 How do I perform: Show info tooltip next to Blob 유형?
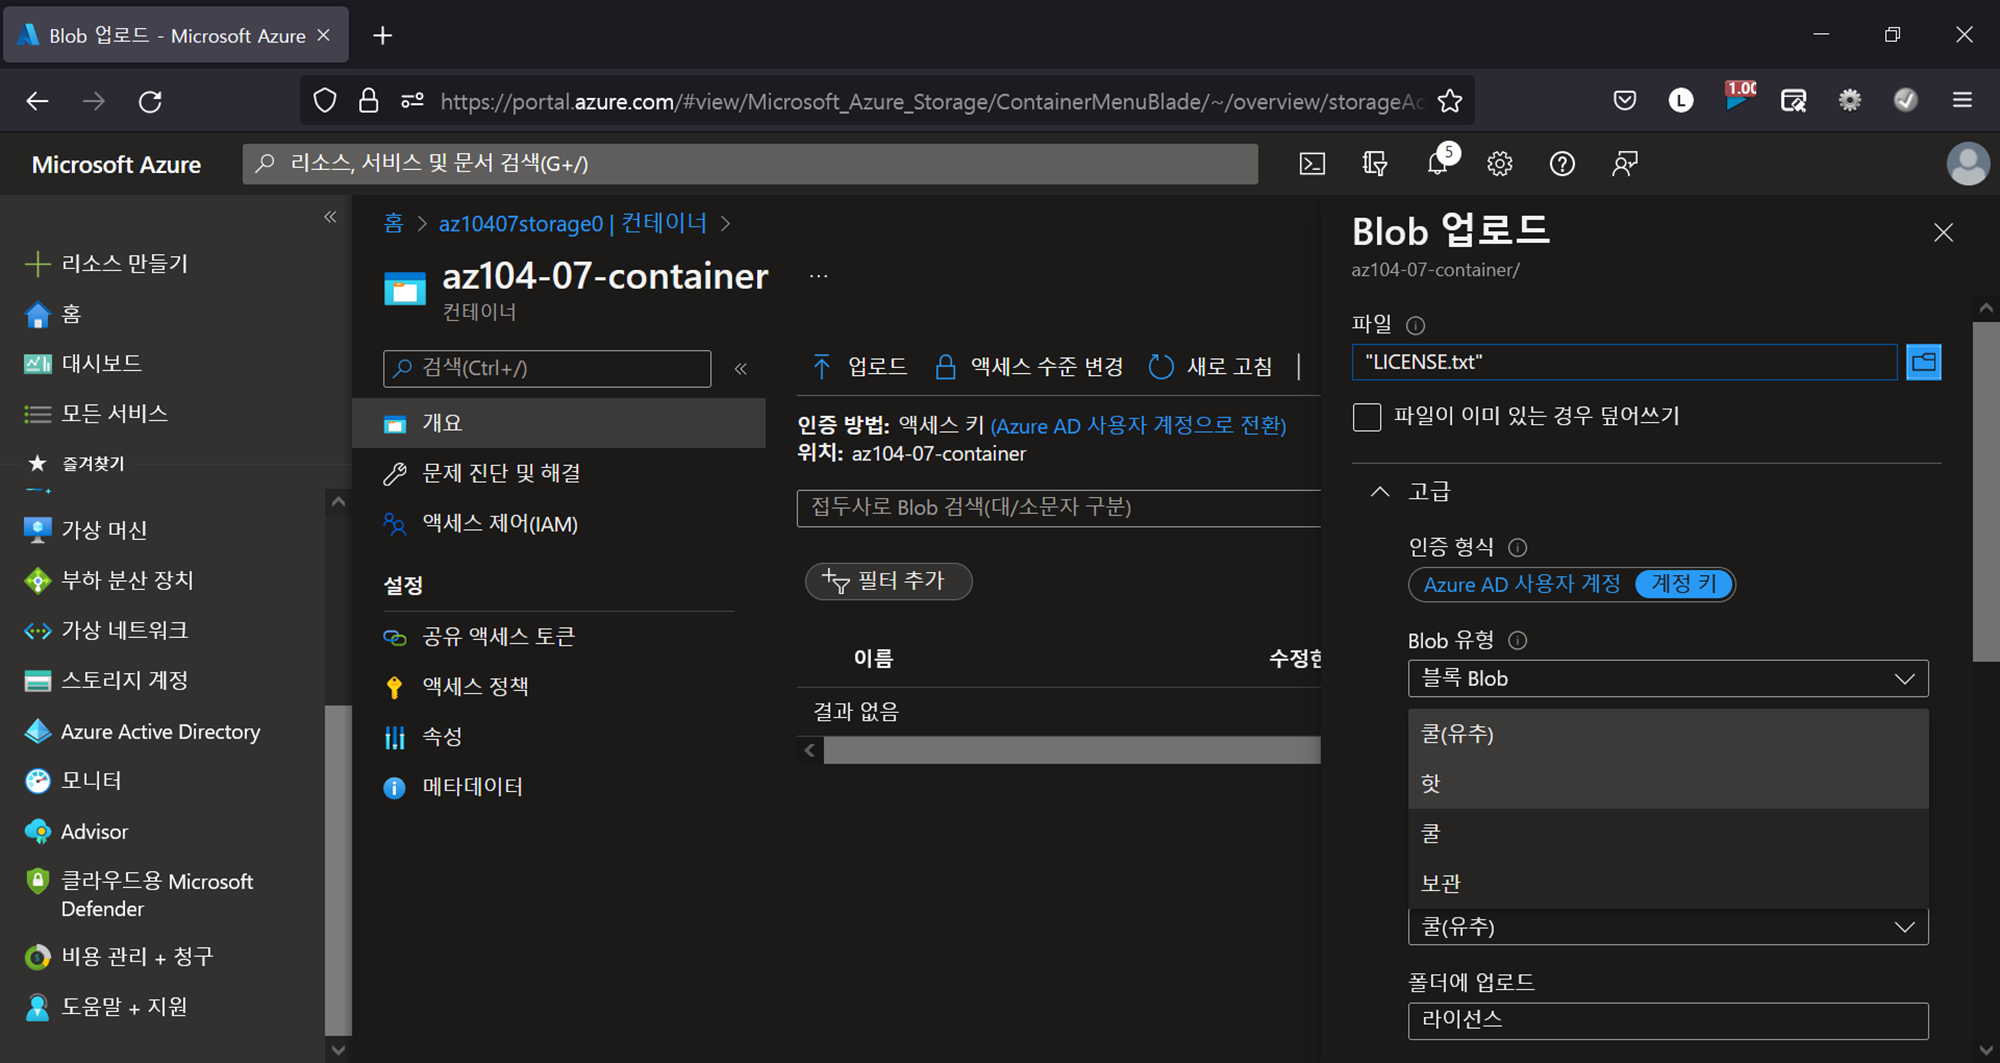pyautogui.click(x=1517, y=640)
